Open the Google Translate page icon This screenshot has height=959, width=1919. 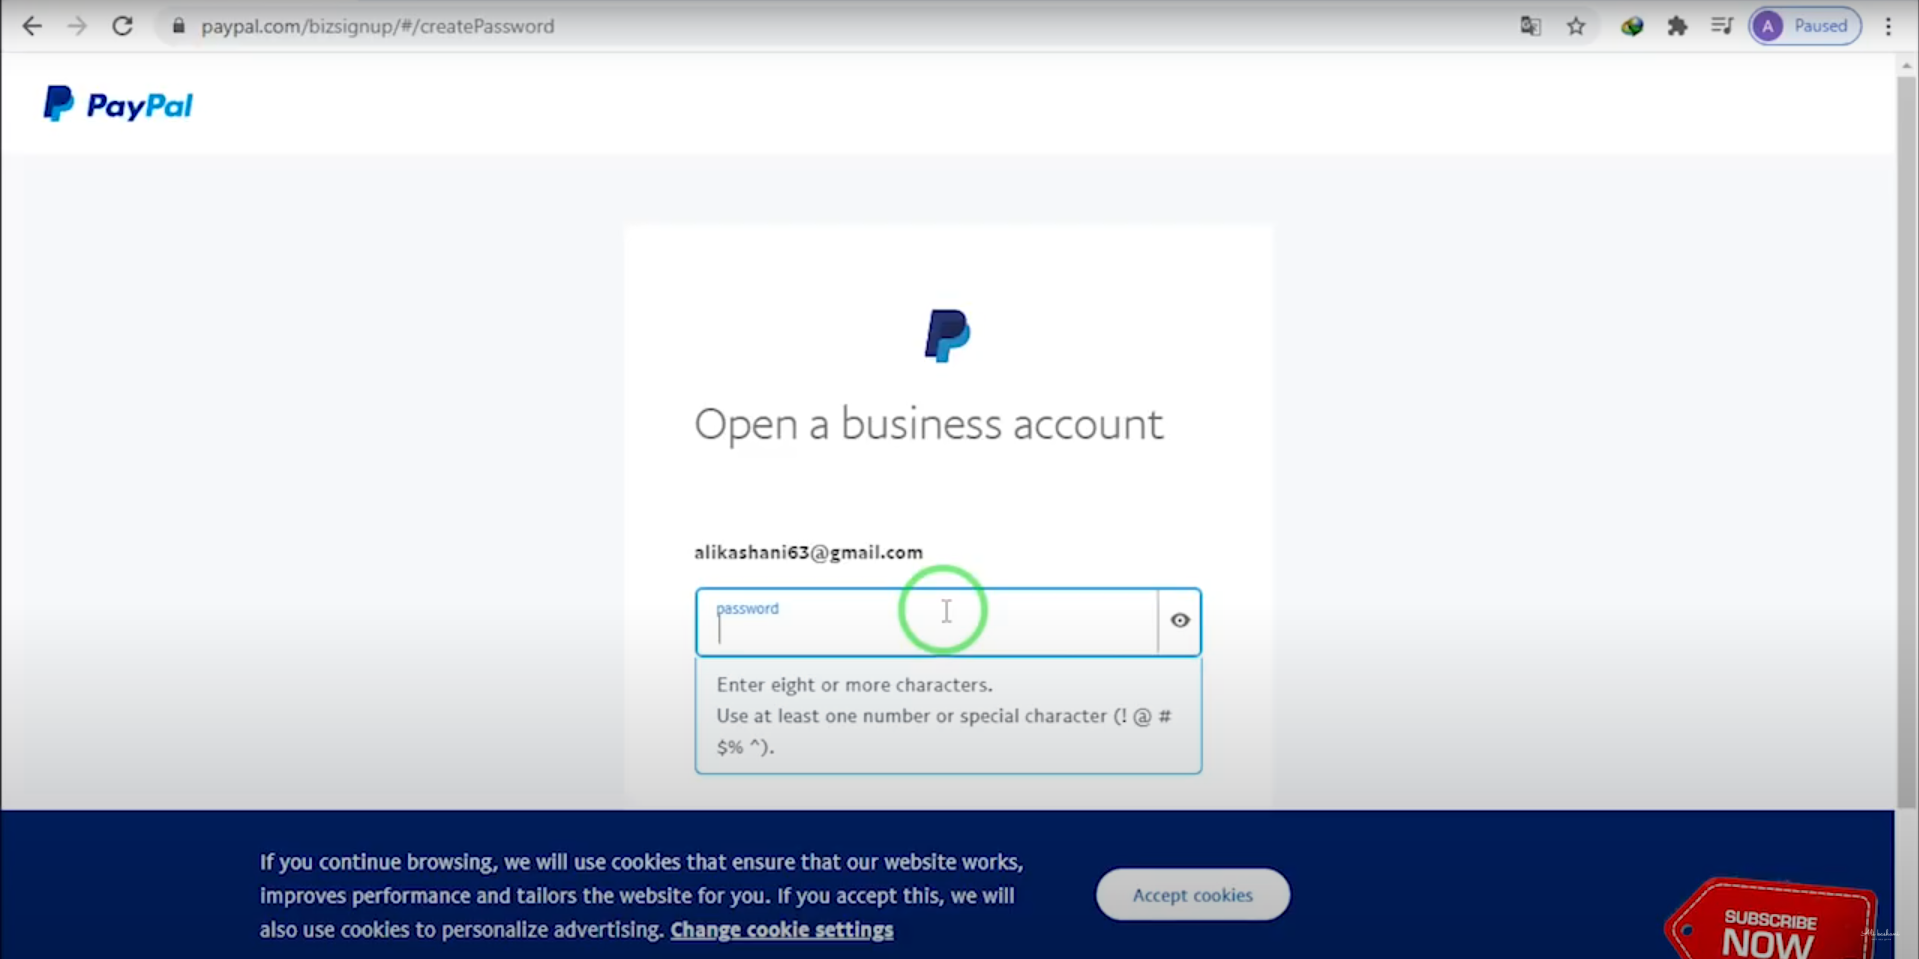(1530, 26)
